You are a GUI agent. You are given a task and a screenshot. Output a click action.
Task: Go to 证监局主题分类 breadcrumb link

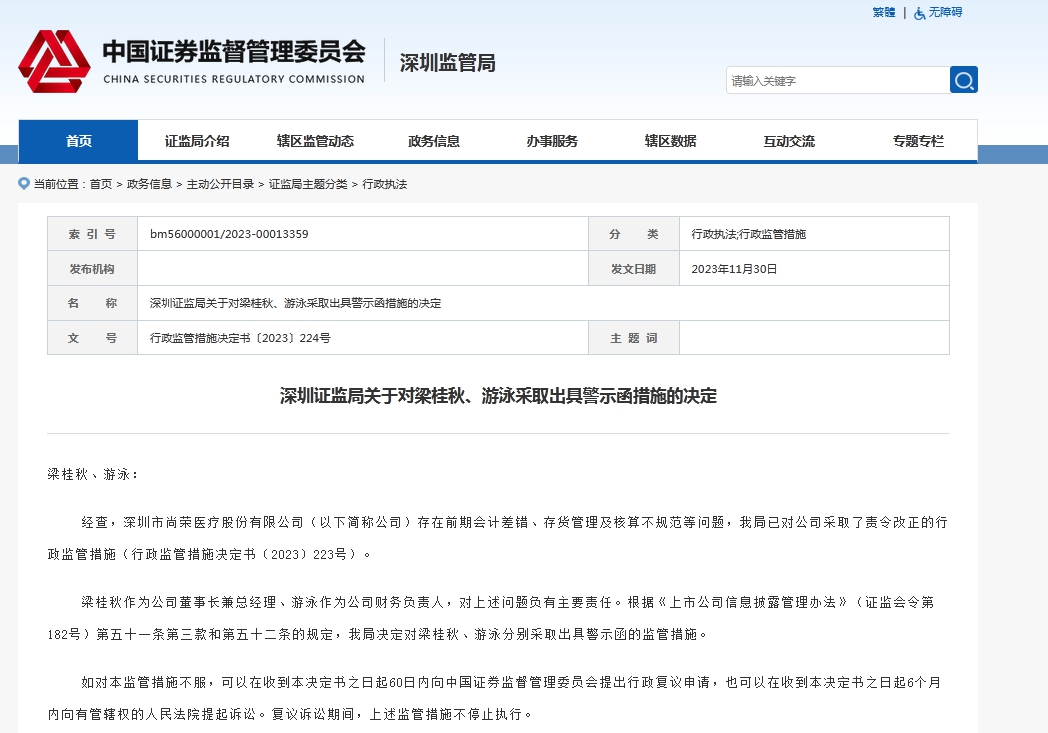(x=308, y=185)
